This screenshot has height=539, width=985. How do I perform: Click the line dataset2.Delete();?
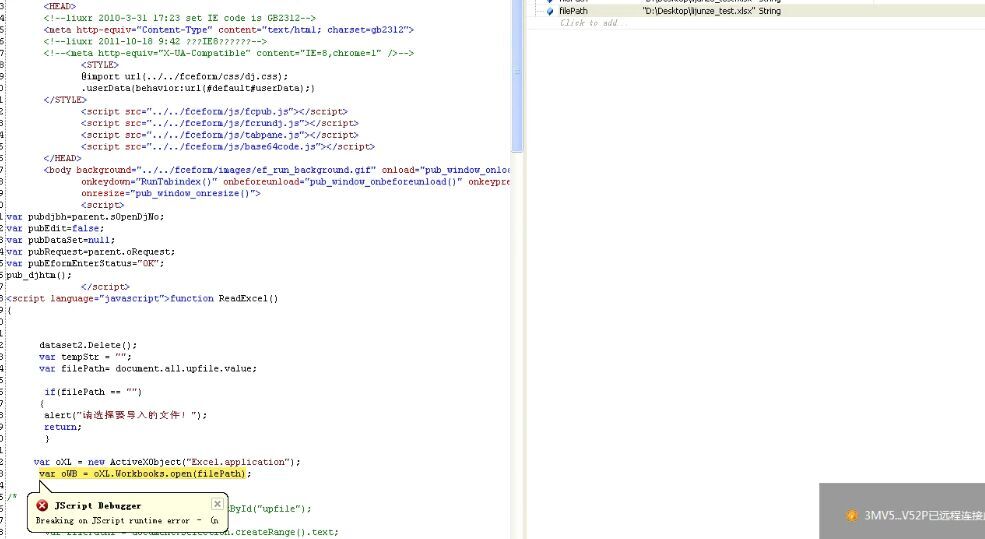click(88, 345)
